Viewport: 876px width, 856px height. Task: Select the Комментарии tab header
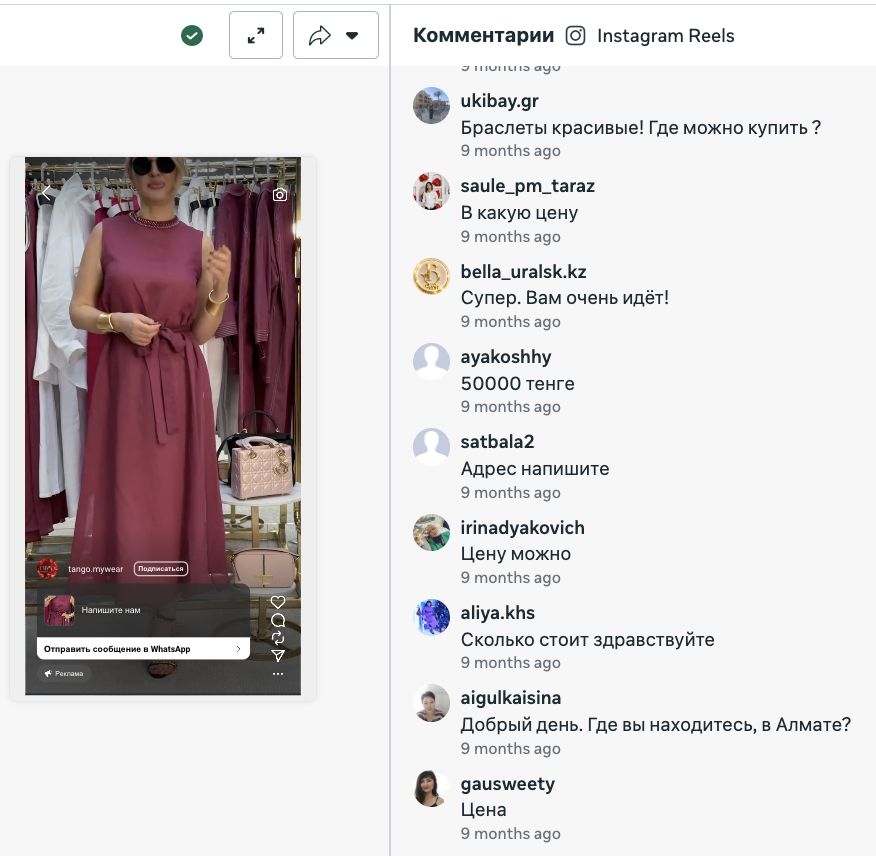483,36
